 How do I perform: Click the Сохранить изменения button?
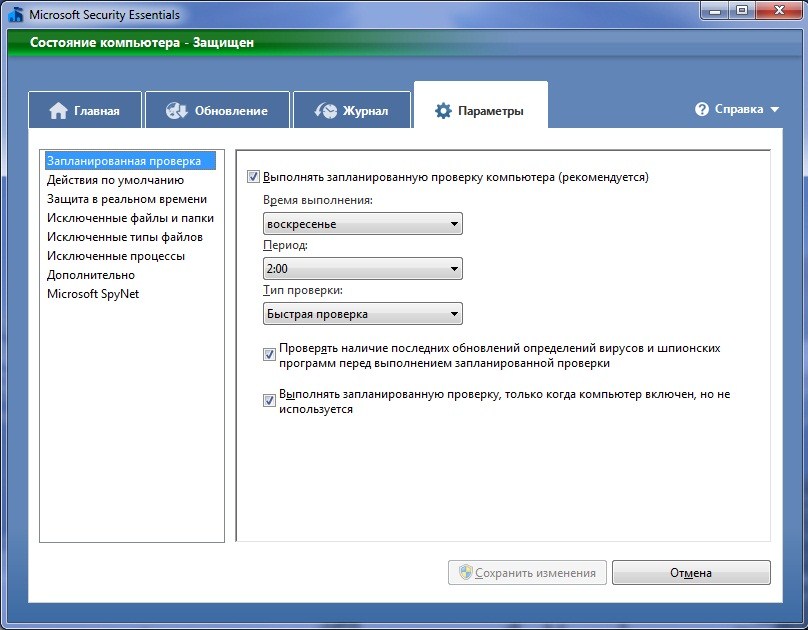[527, 572]
